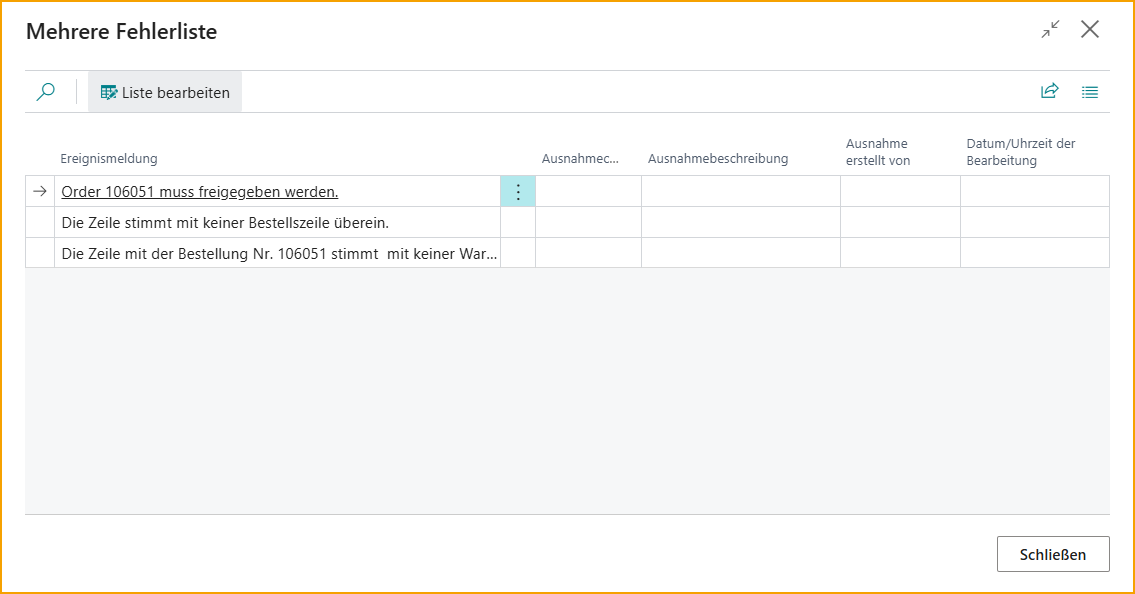Click the arrow row selector of first row
The height and width of the screenshot is (594, 1135).
click(x=40, y=192)
